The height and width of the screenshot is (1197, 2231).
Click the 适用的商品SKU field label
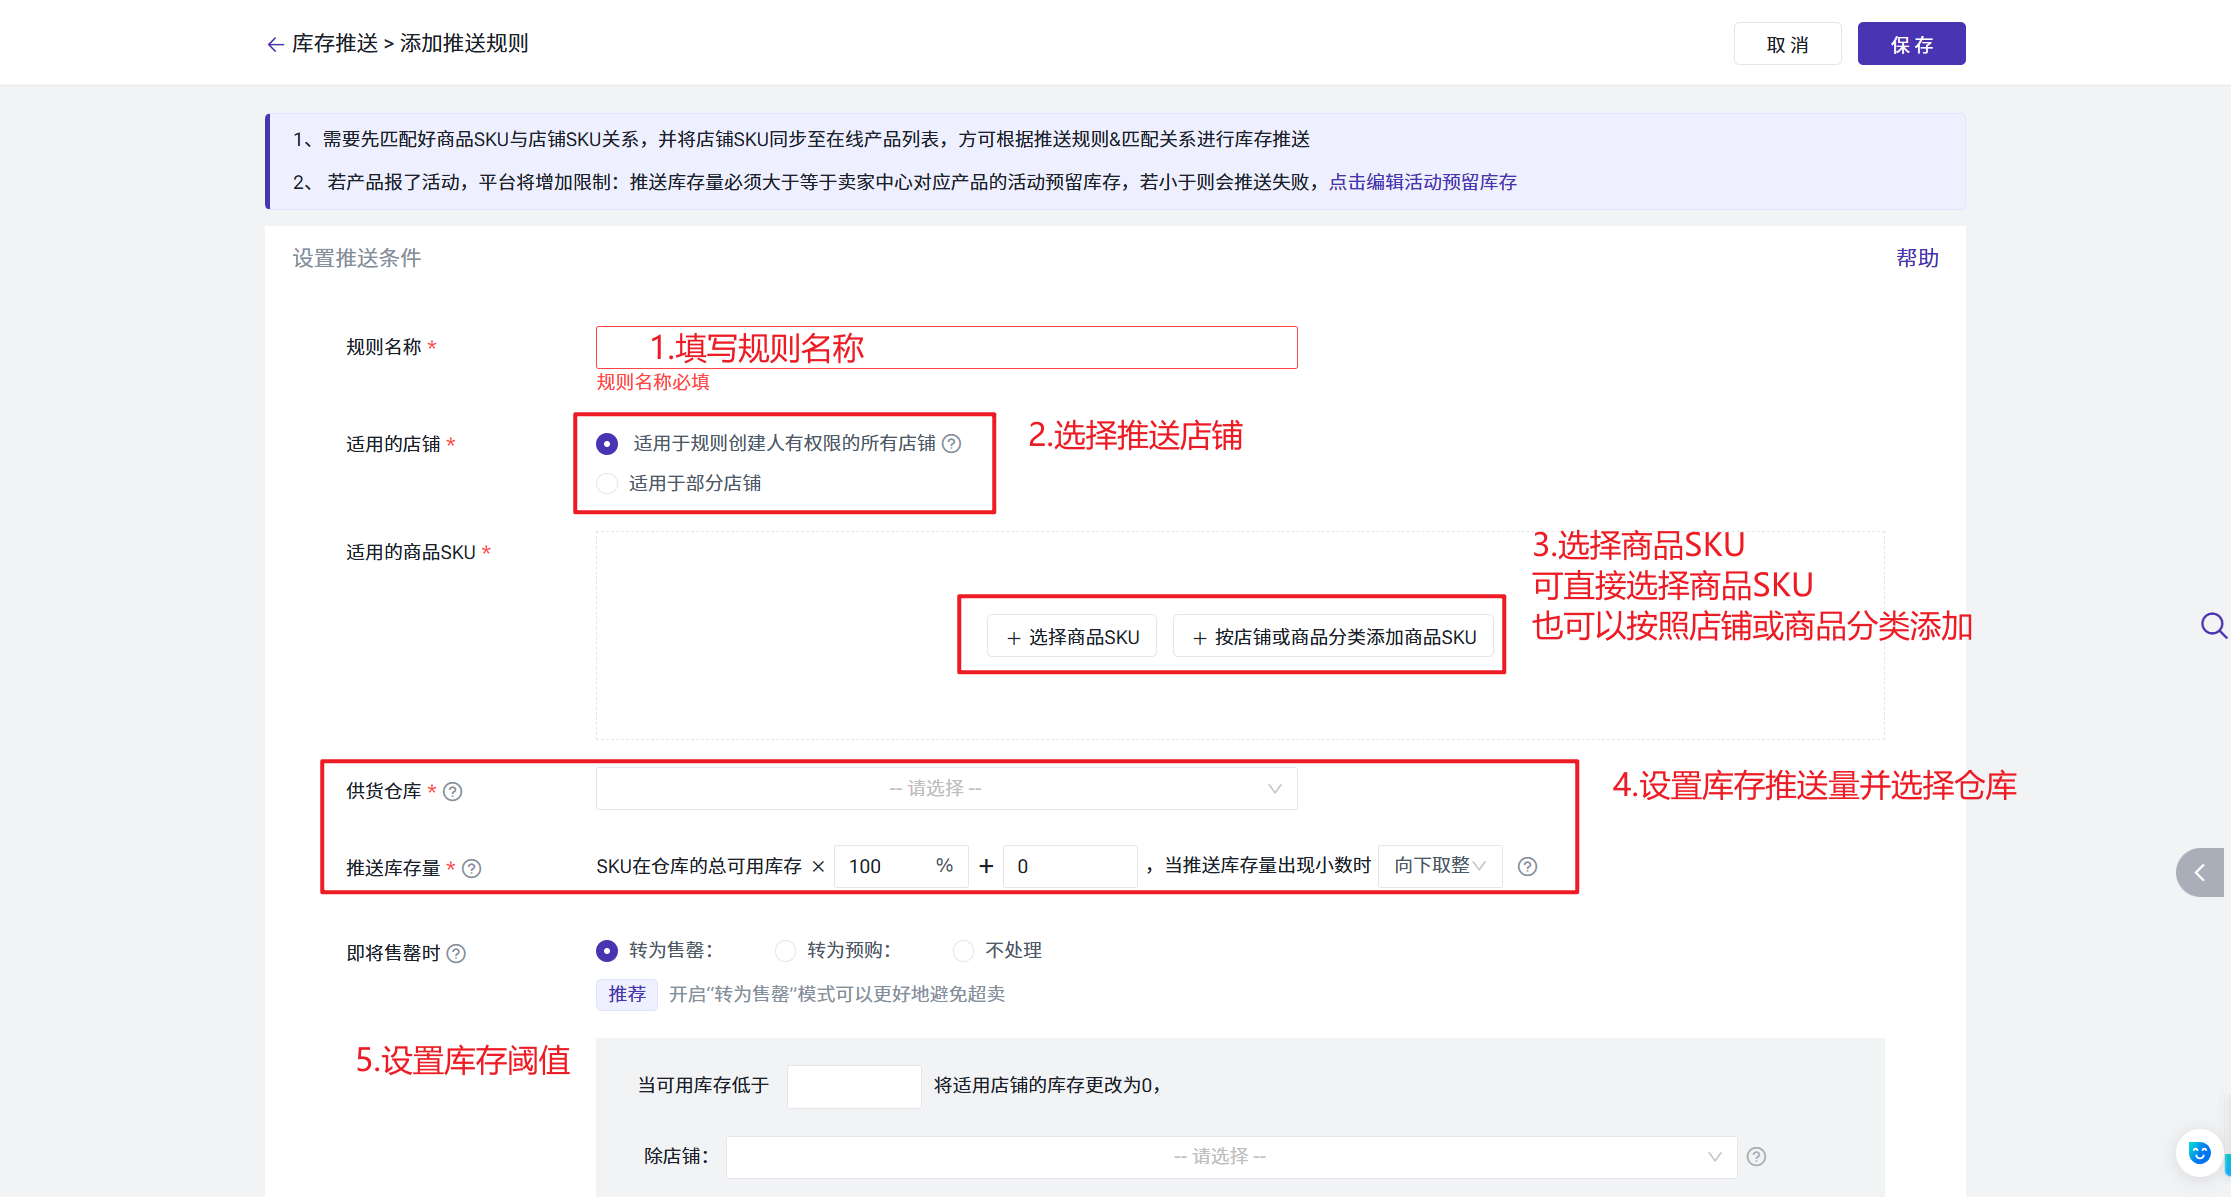411,552
